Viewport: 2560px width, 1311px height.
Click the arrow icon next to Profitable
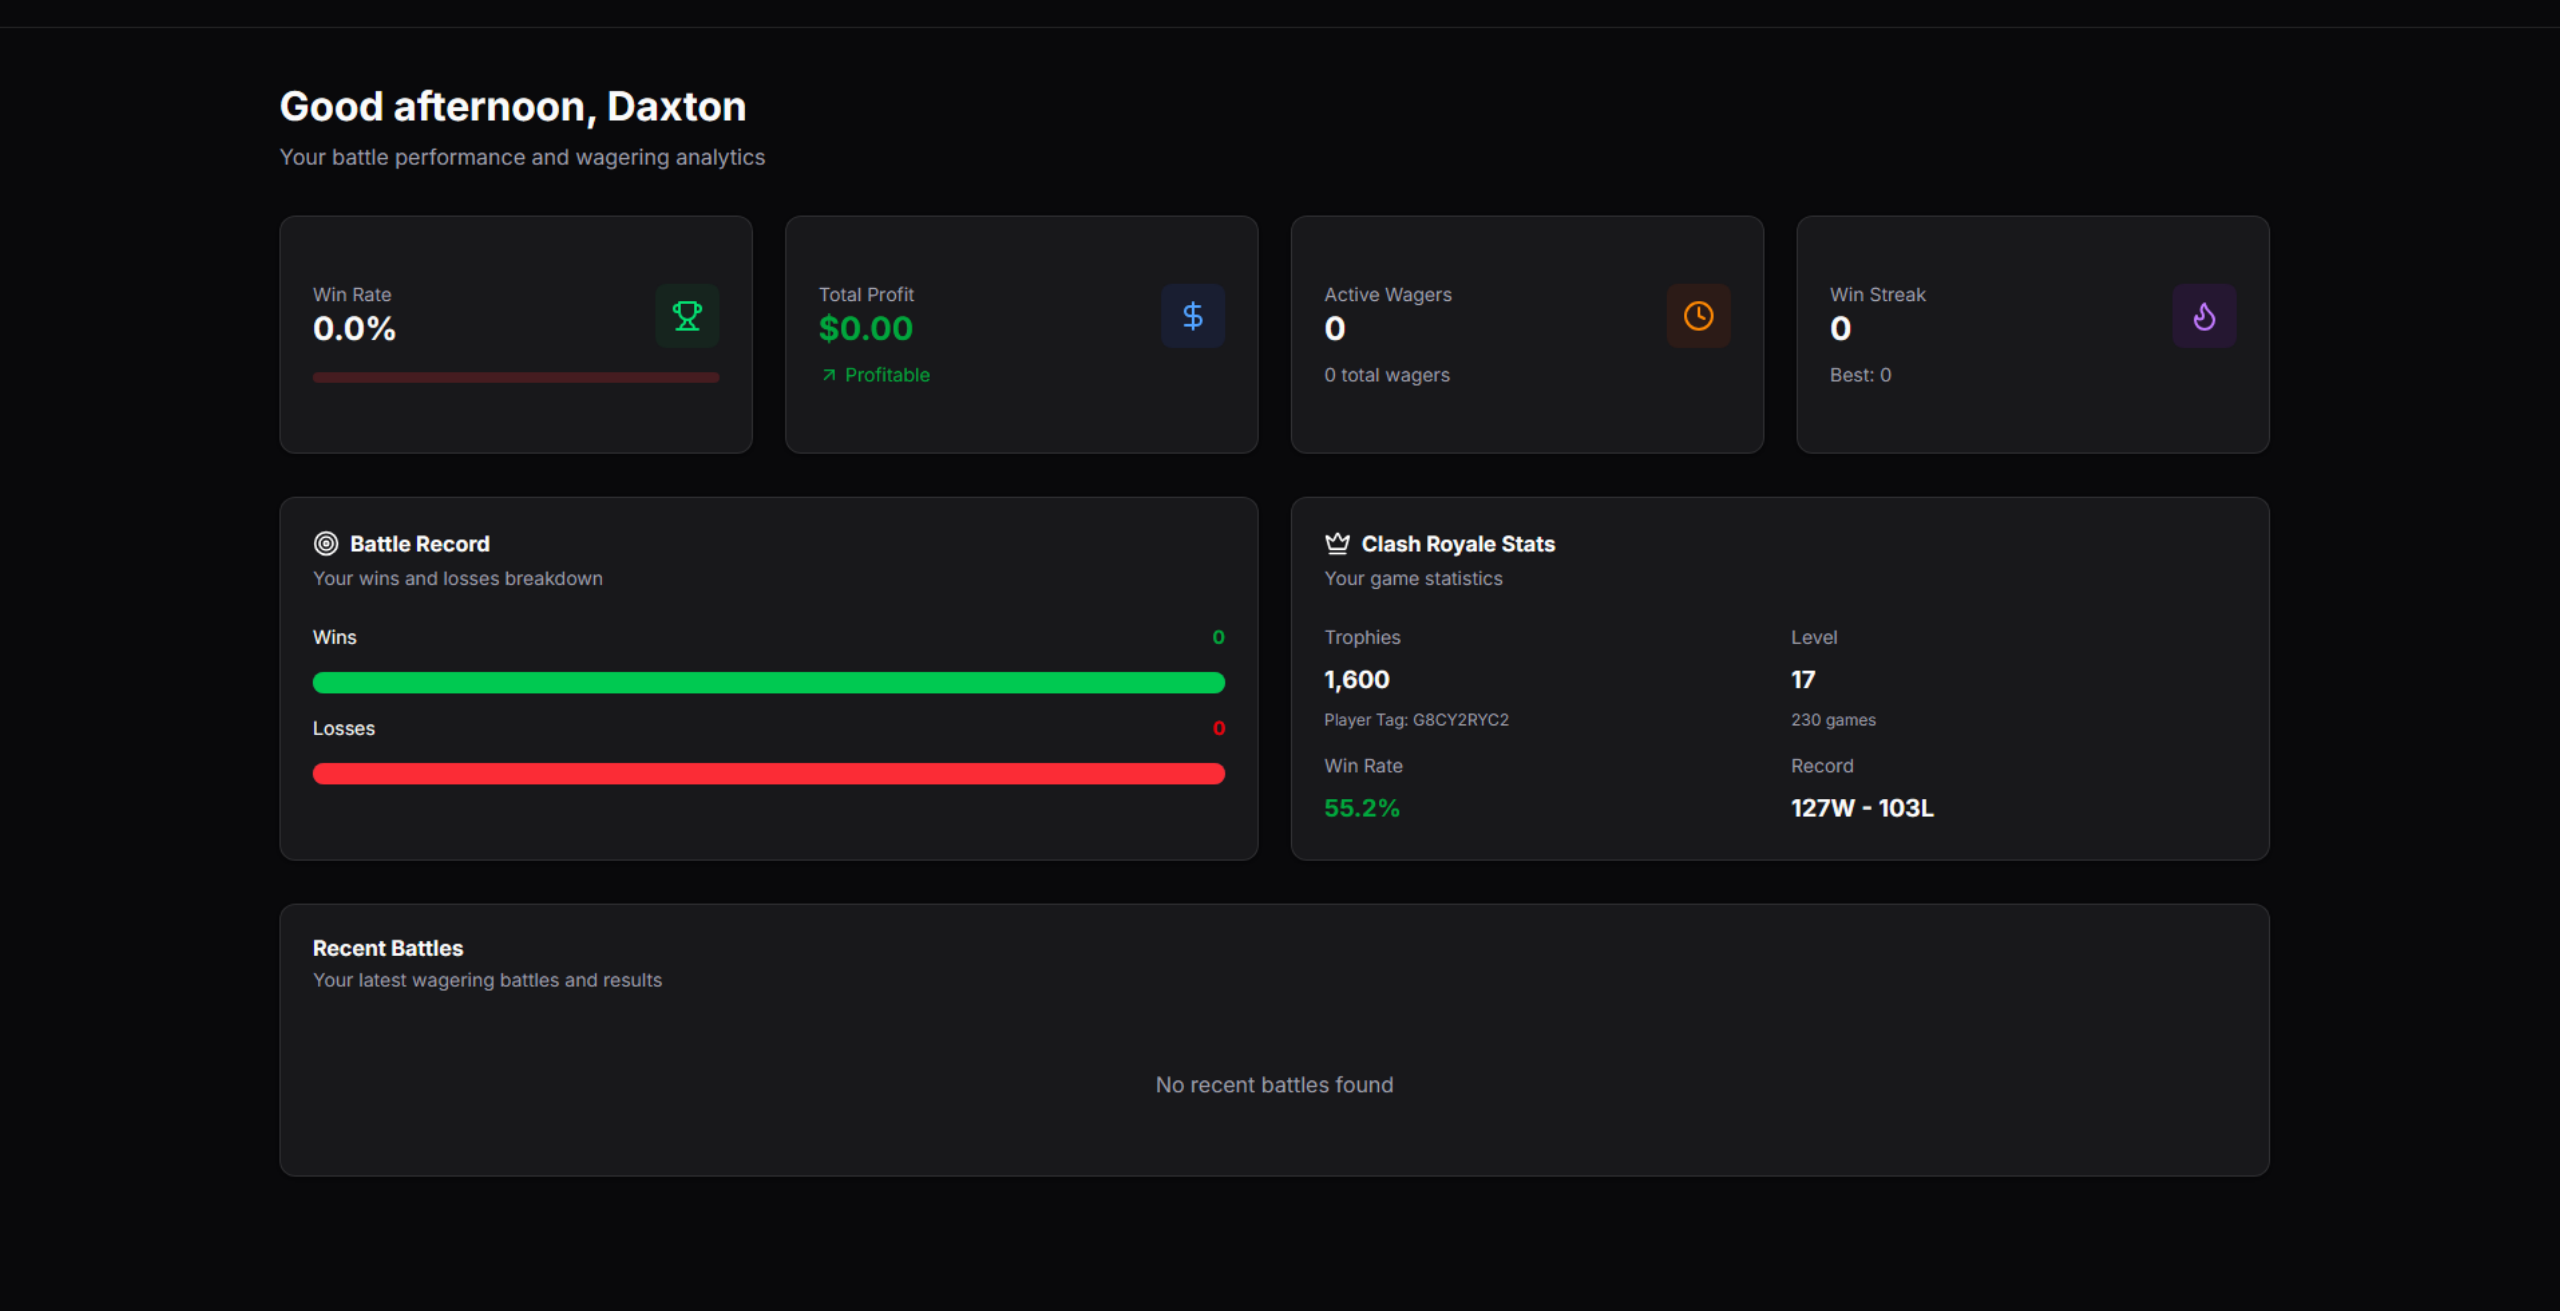click(x=828, y=375)
